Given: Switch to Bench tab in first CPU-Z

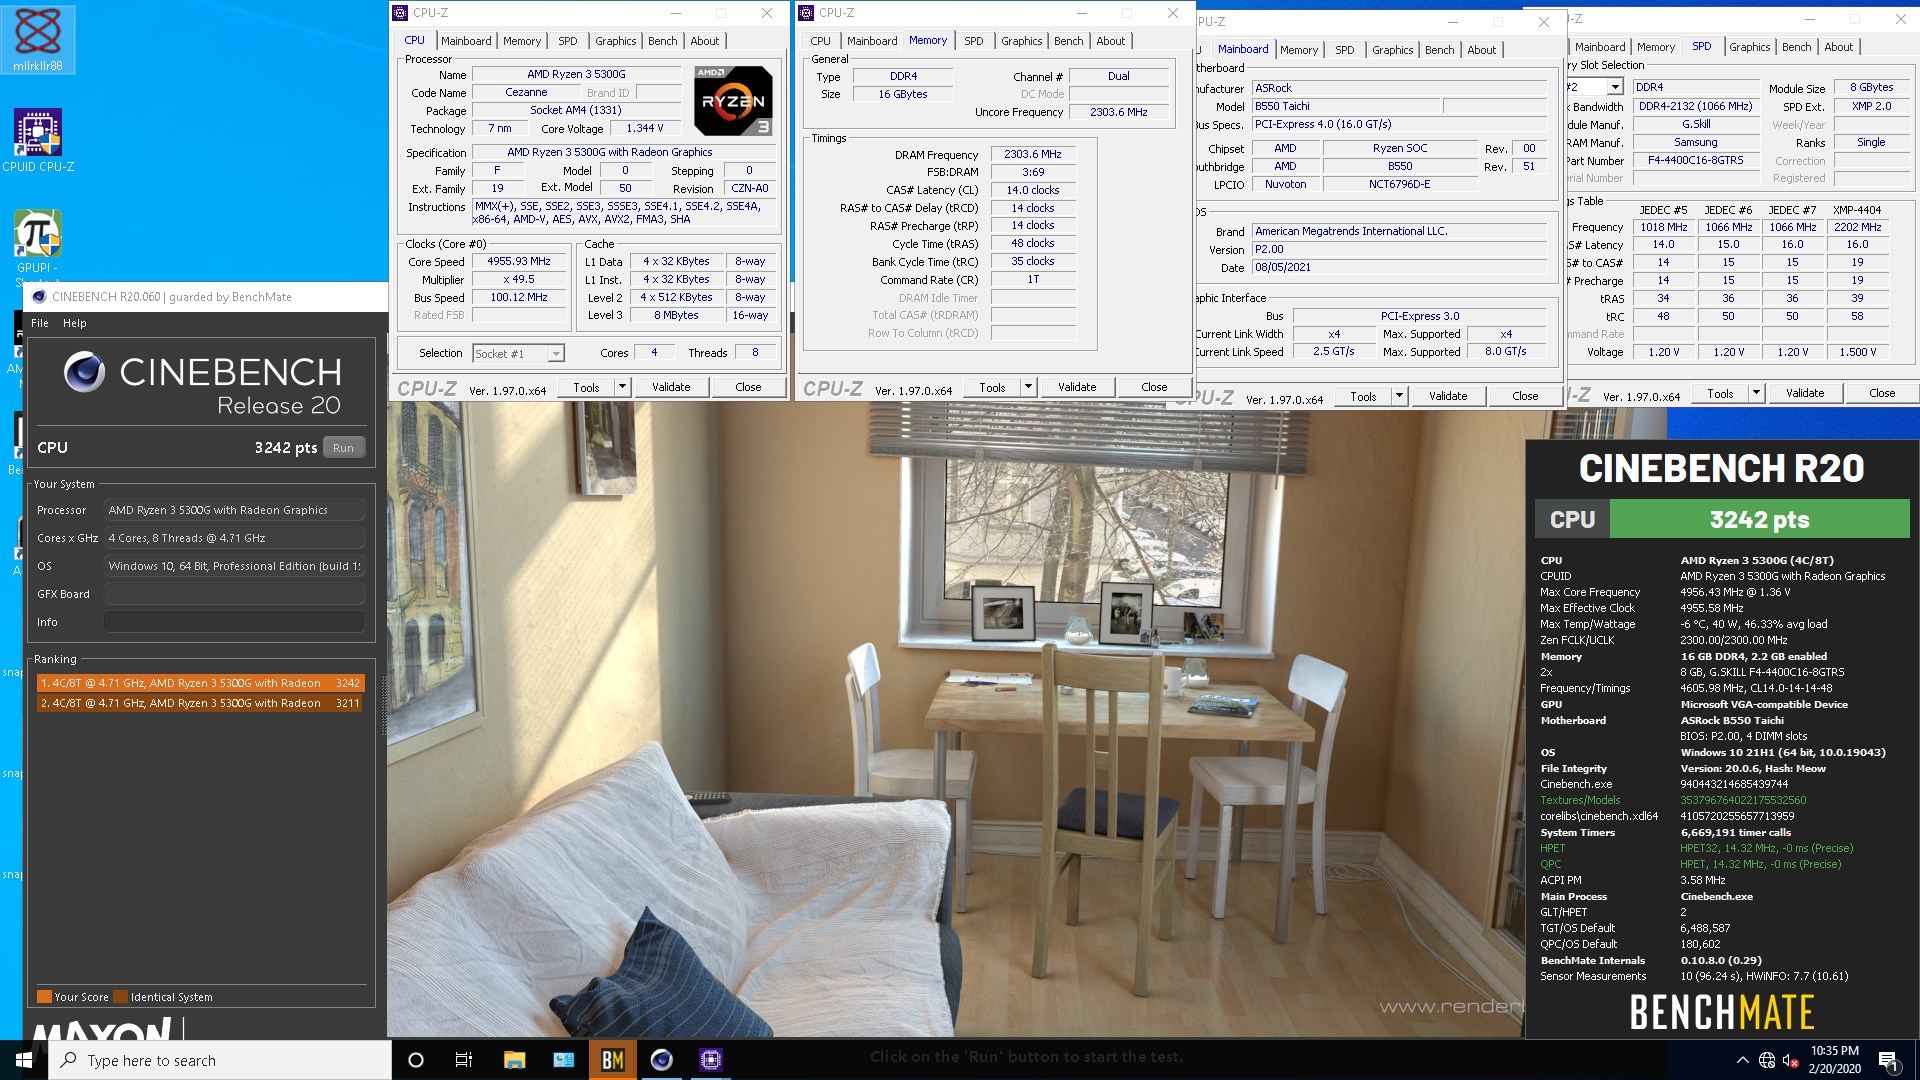Looking at the screenshot, I should click(662, 41).
